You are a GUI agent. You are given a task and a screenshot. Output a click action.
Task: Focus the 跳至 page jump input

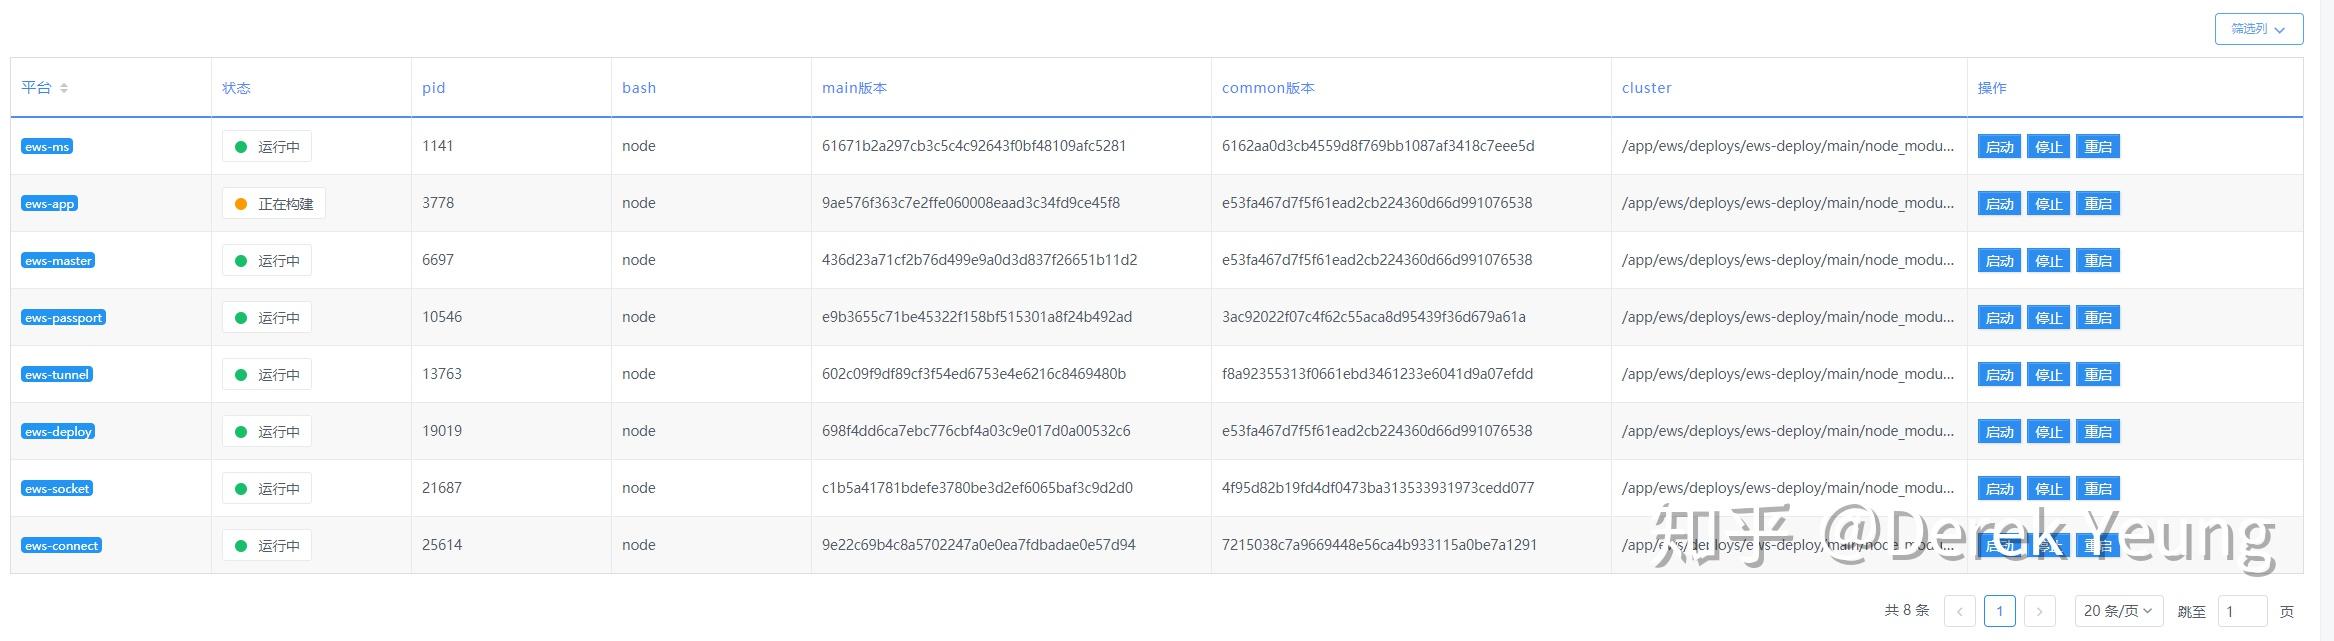(x=2242, y=611)
